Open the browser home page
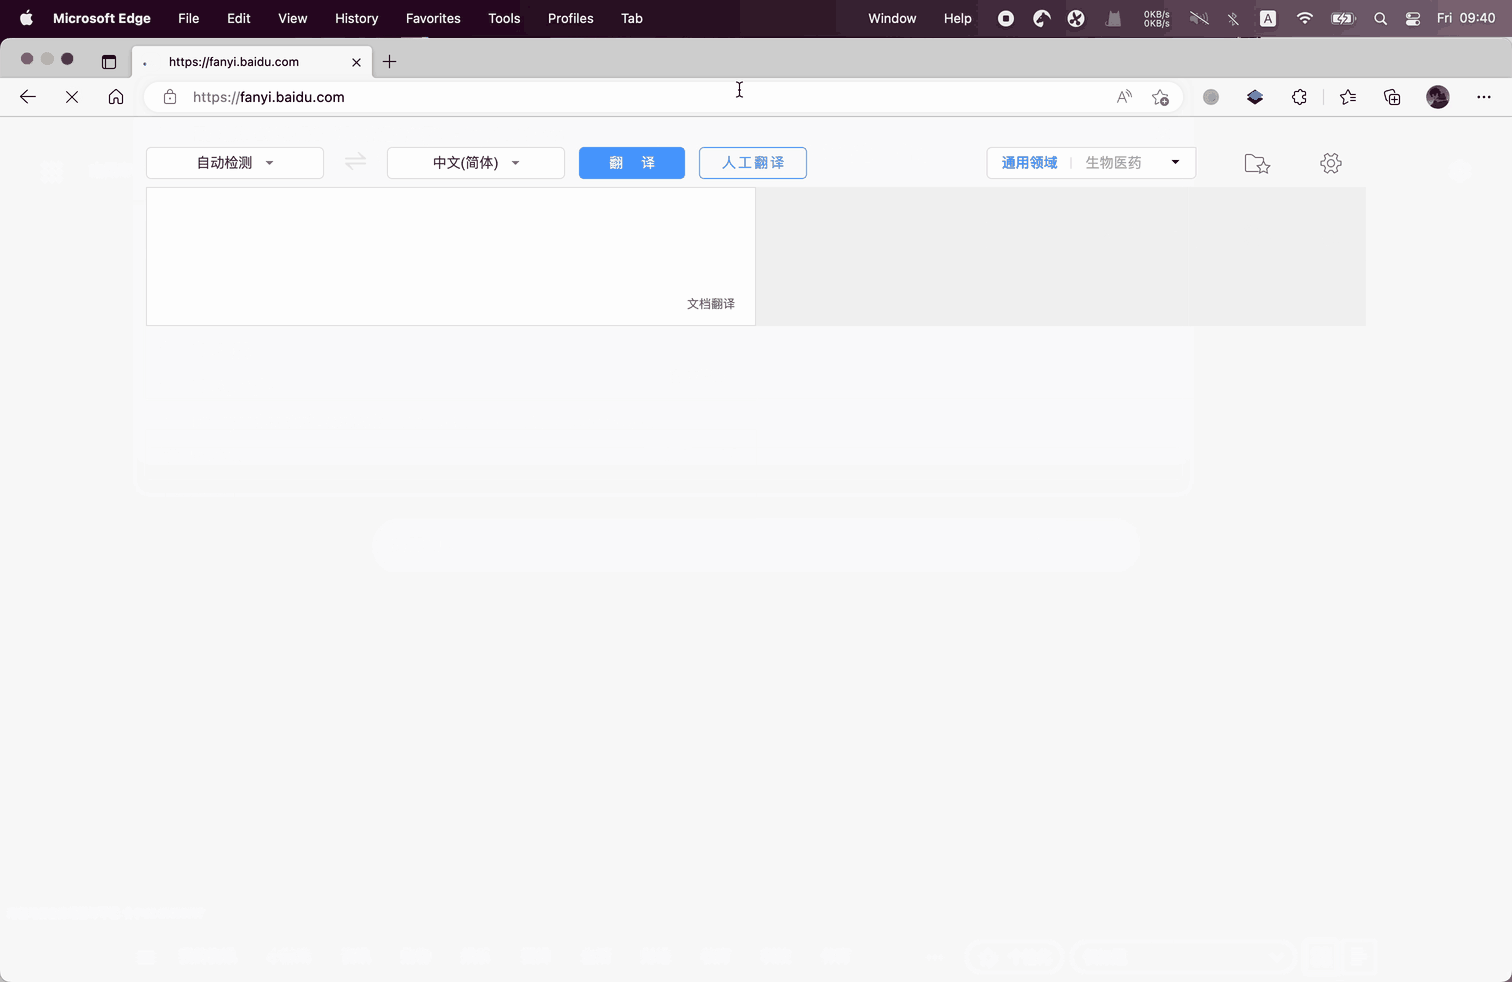Image resolution: width=1512 pixels, height=982 pixels. (116, 97)
